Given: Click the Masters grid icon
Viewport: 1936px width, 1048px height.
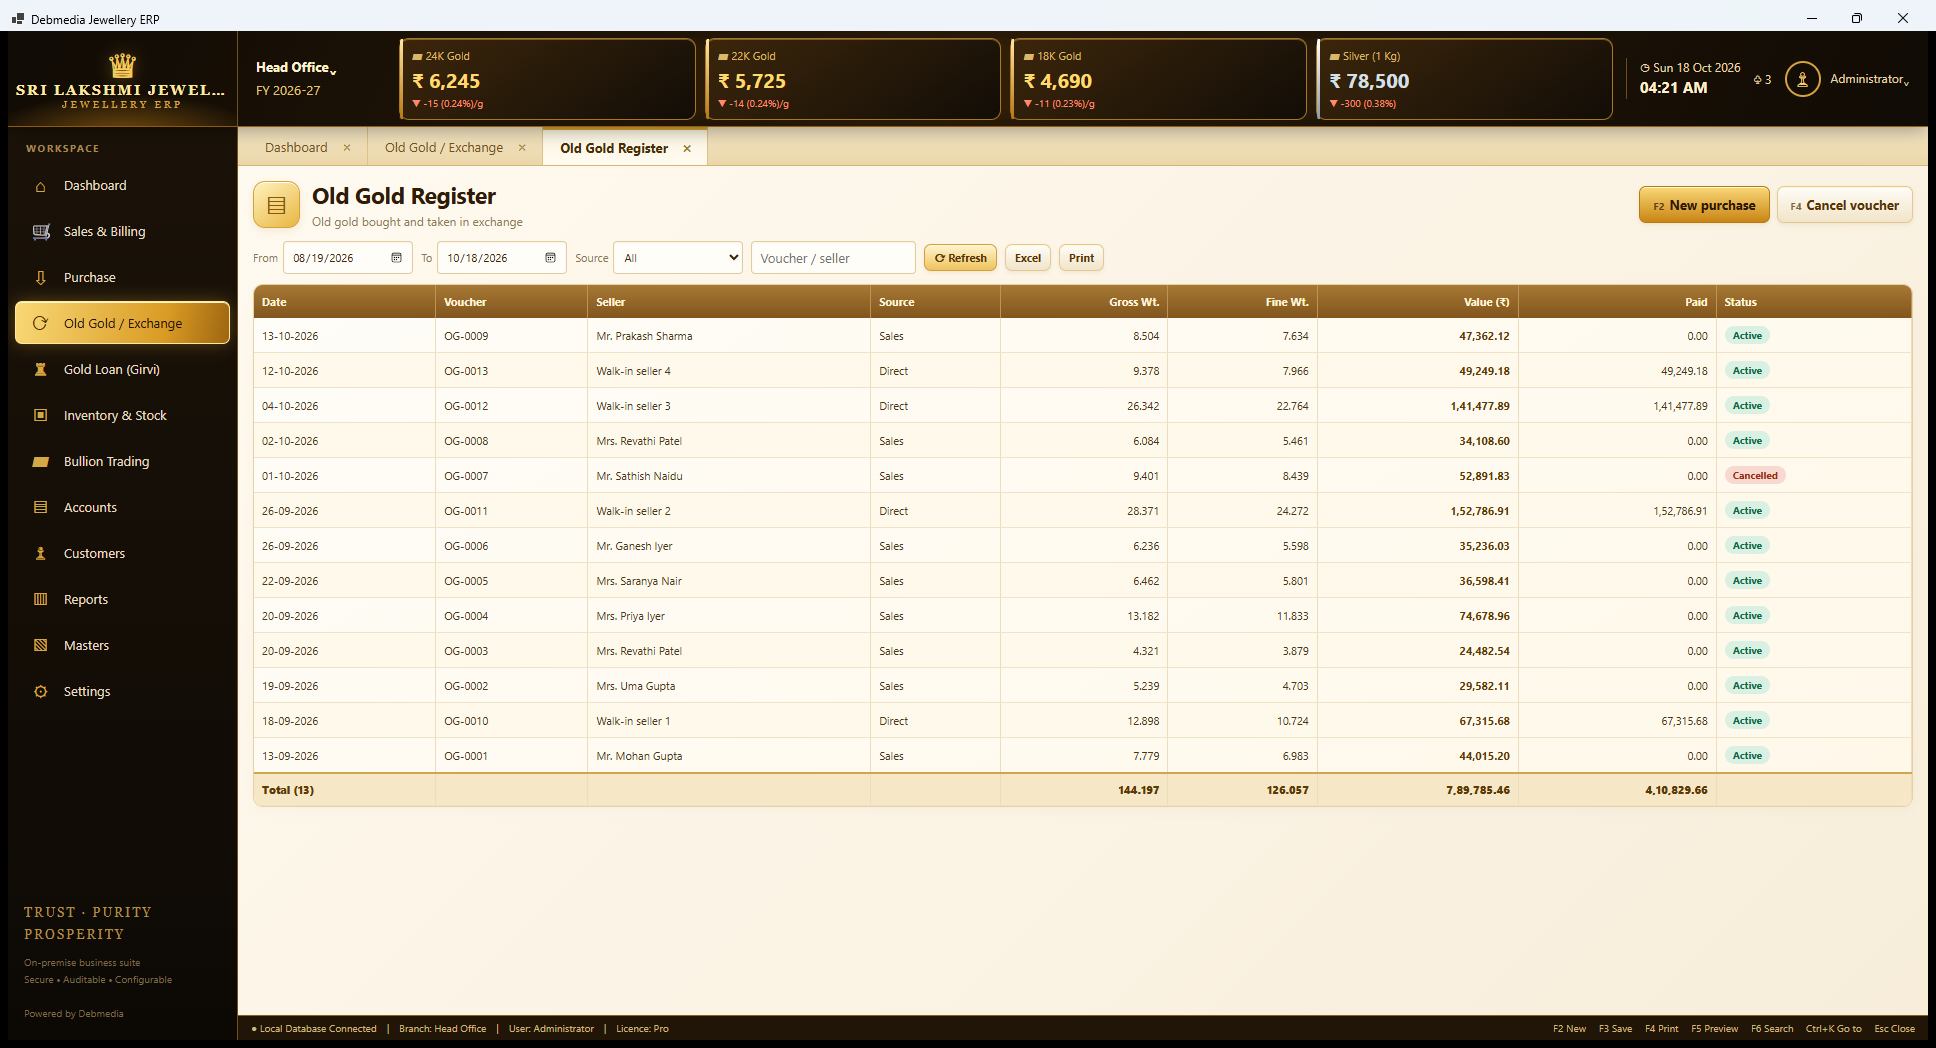Looking at the screenshot, I should point(41,646).
